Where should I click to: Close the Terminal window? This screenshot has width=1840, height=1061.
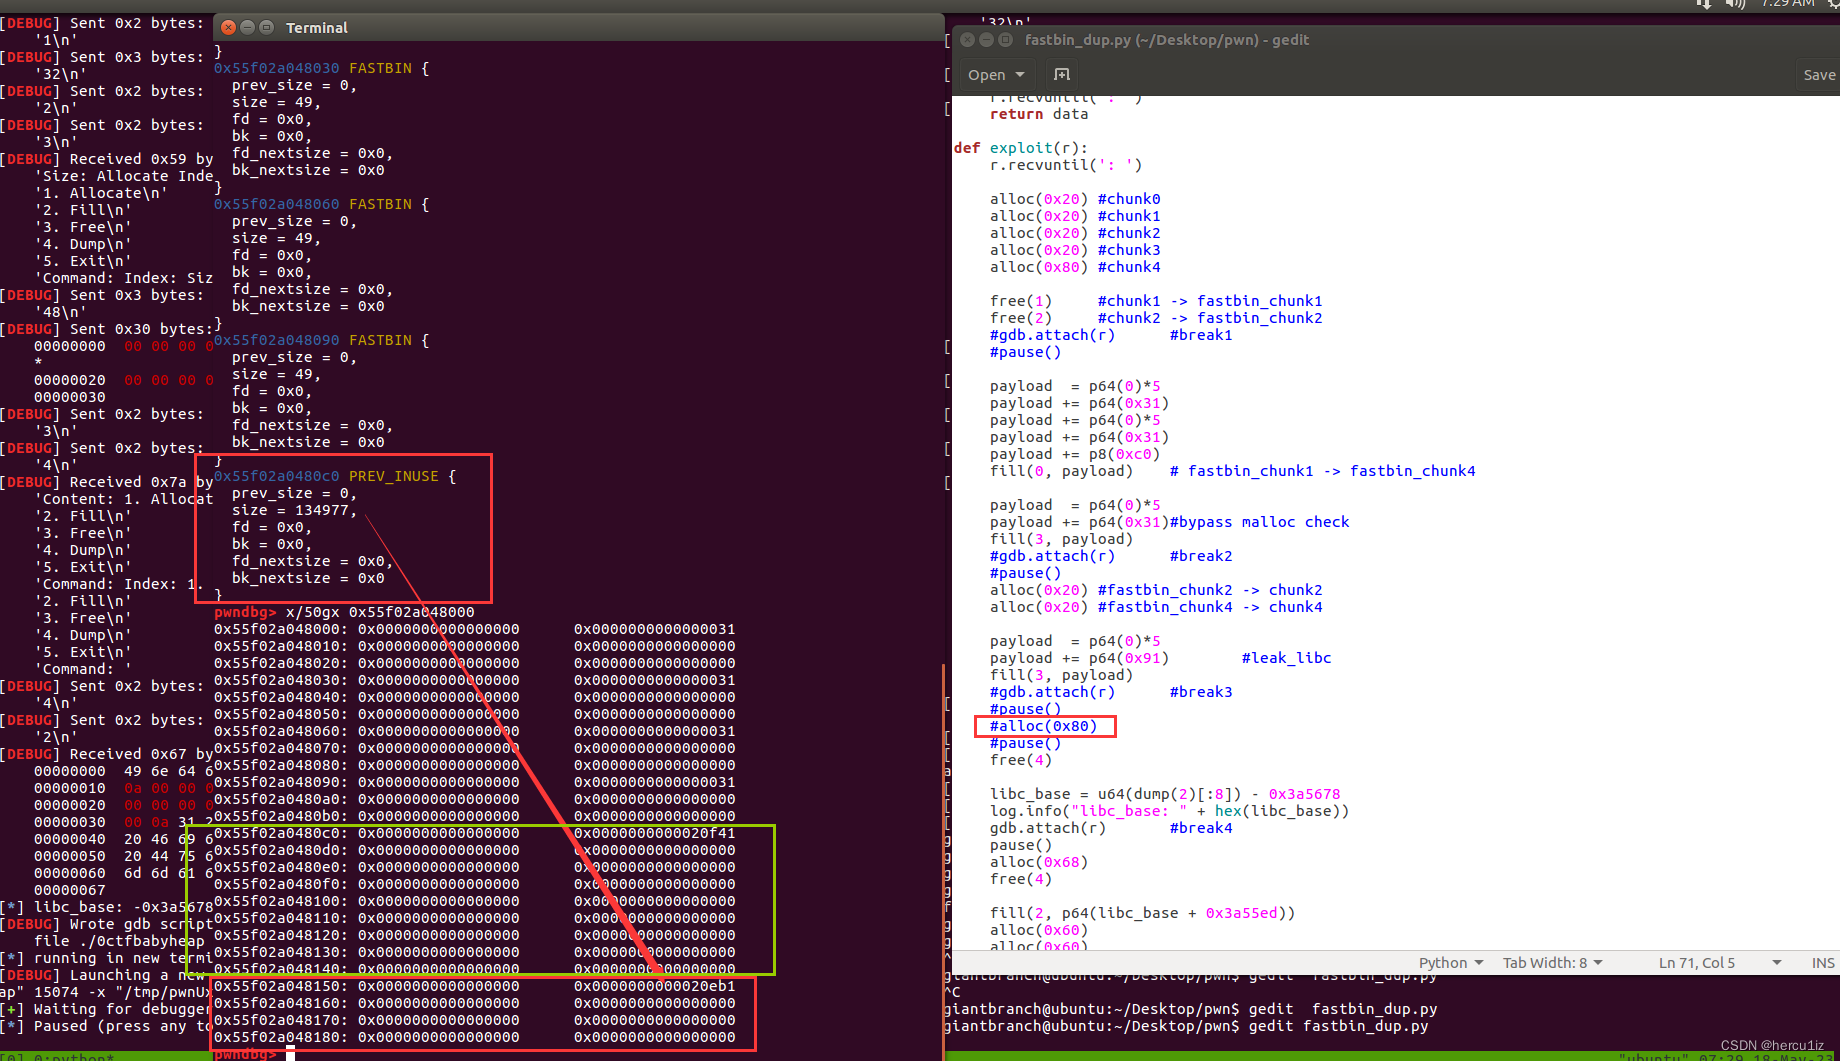pyautogui.click(x=229, y=28)
